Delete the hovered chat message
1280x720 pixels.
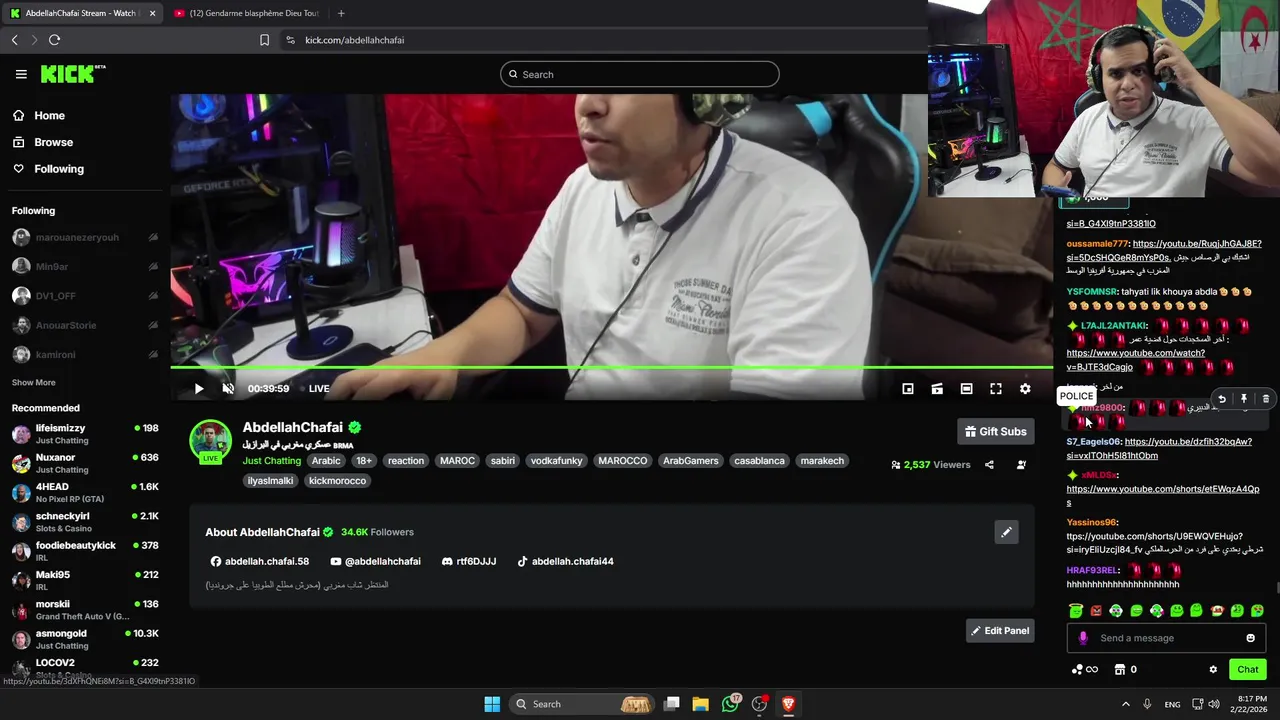click(1265, 399)
